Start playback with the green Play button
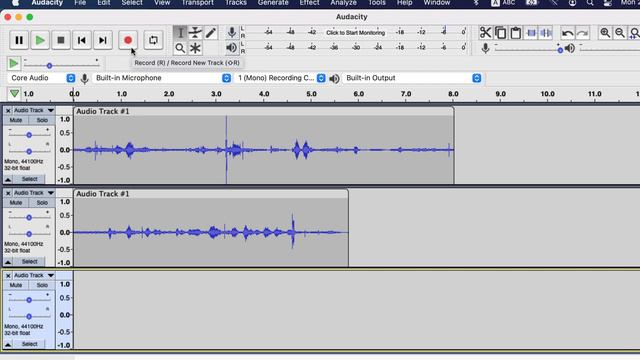The image size is (640, 360). pos(40,40)
